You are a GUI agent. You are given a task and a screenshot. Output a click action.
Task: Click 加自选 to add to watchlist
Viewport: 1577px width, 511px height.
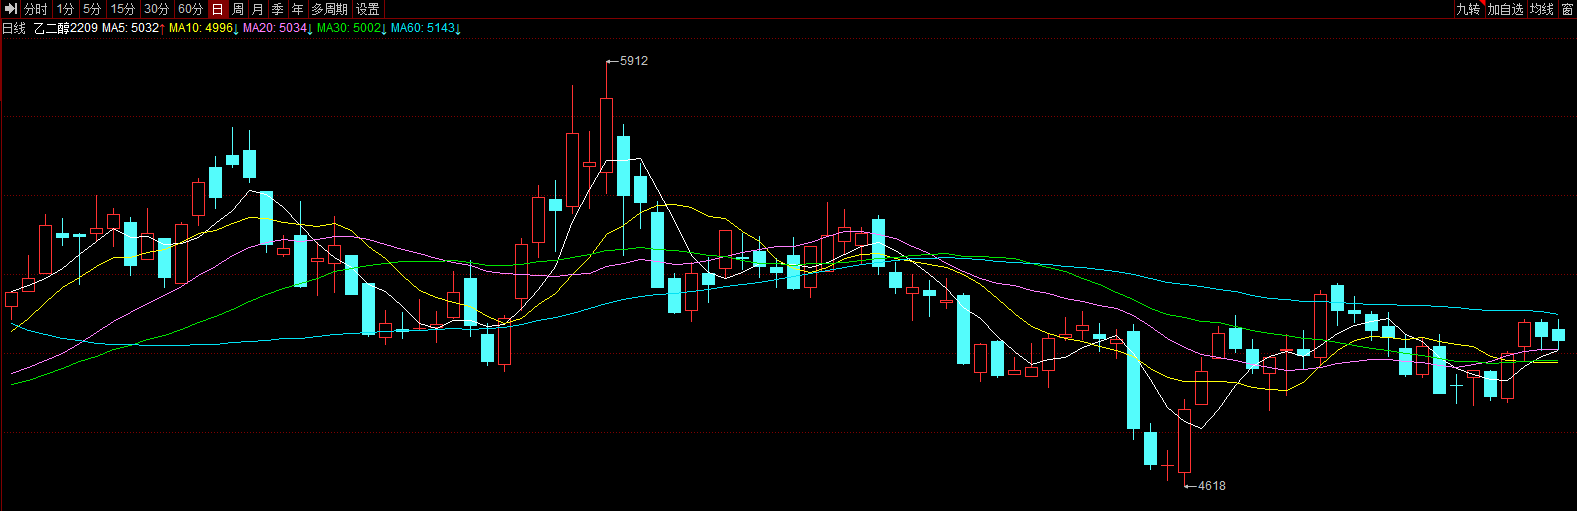(x=1505, y=9)
